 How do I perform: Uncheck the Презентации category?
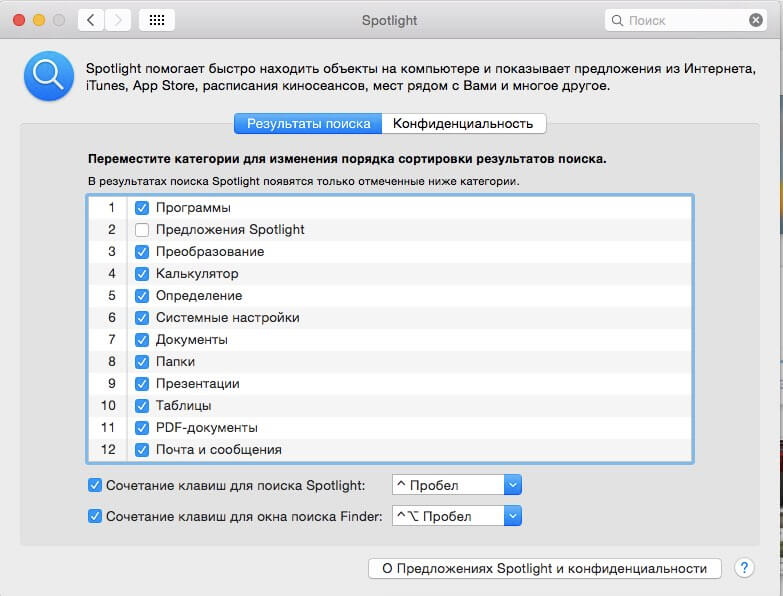click(x=142, y=383)
